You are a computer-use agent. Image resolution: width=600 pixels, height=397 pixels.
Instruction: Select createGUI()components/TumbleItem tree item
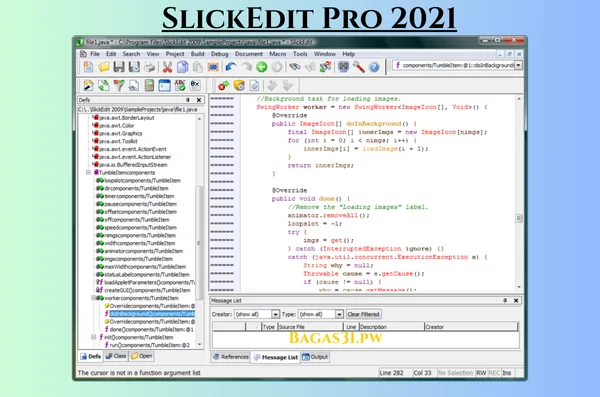pos(147,290)
